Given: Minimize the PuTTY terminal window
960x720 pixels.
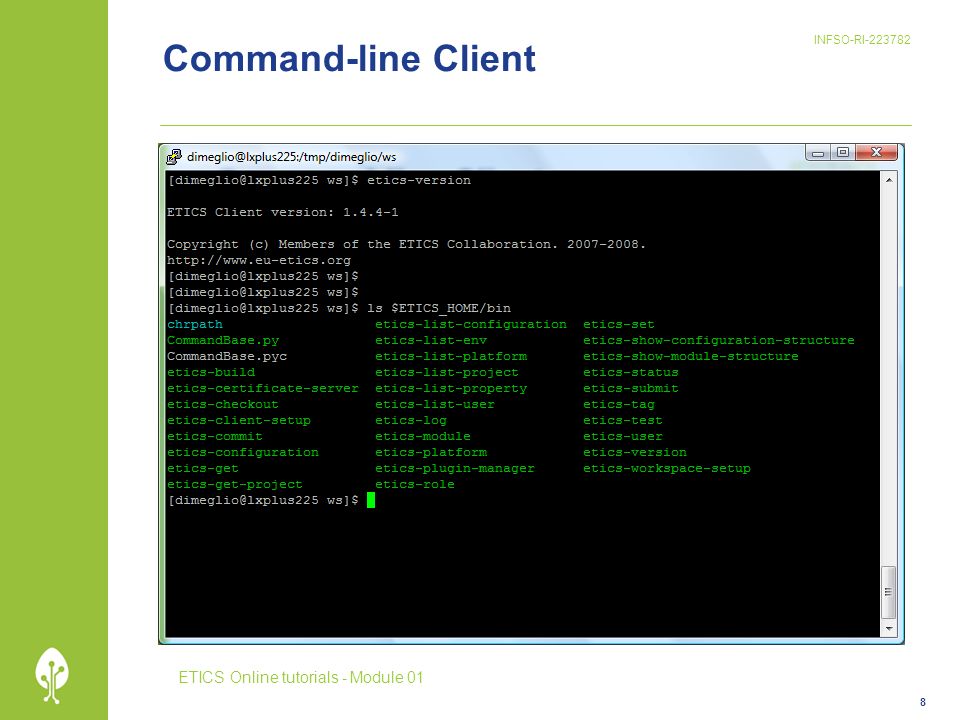Looking at the screenshot, I should click(x=818, y=152).
